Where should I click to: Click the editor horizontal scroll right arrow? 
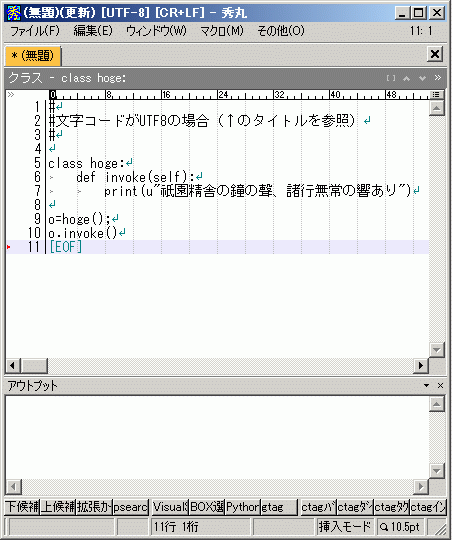(421, 365)
